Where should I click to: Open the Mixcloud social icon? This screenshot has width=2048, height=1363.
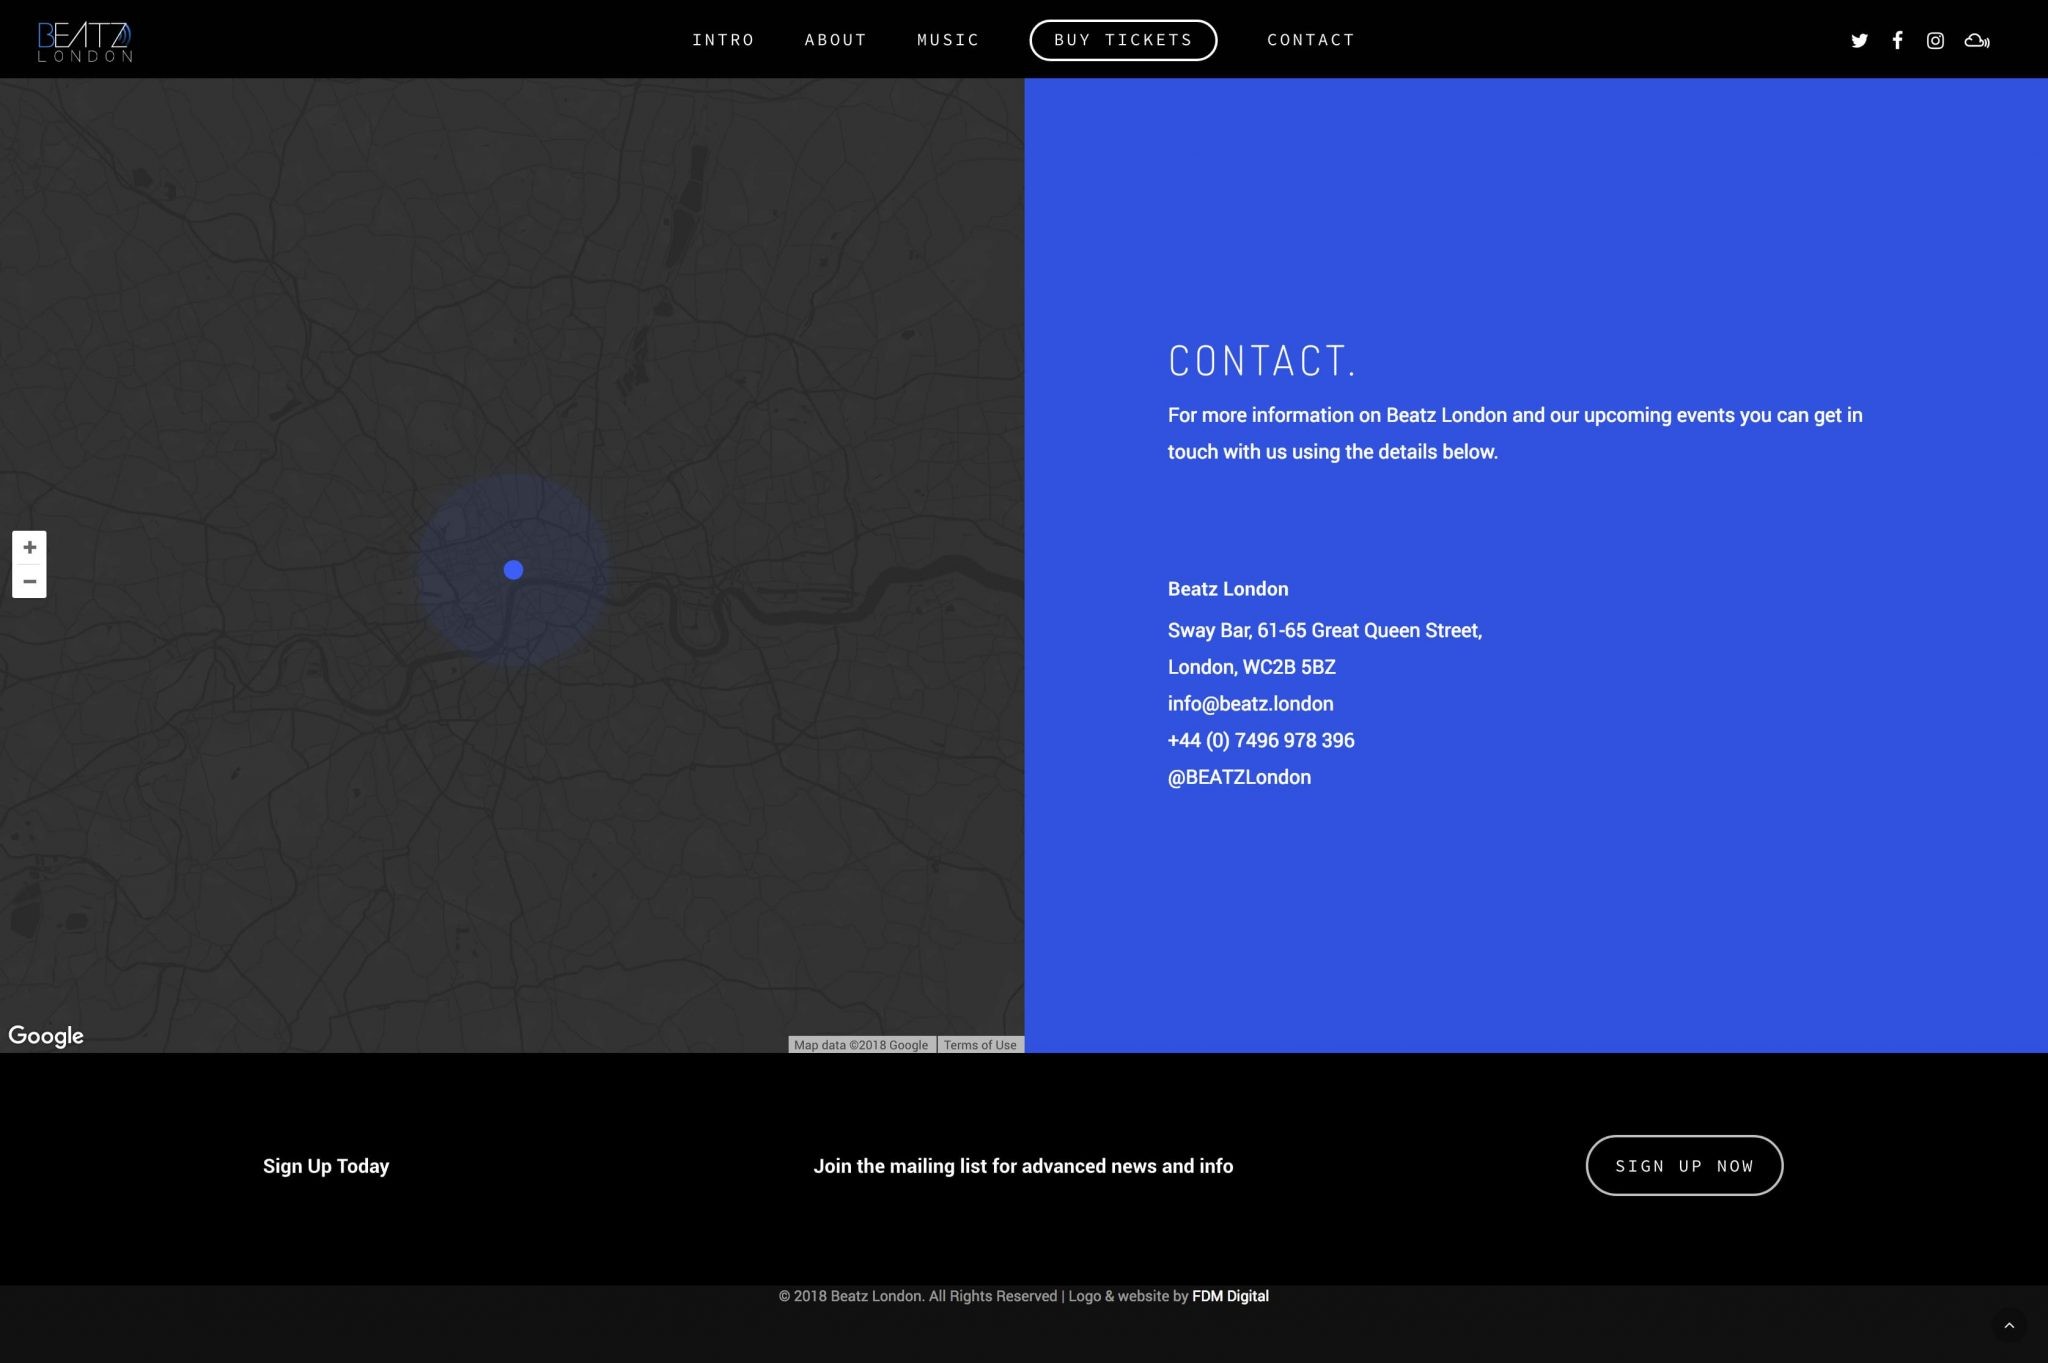1976,41
